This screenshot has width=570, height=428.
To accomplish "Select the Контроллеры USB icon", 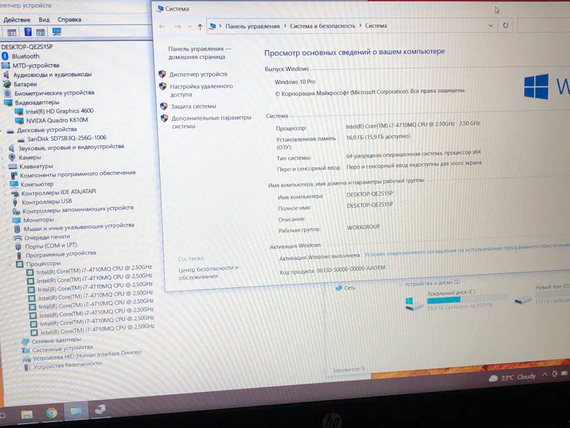I will (x=15, y=202).
